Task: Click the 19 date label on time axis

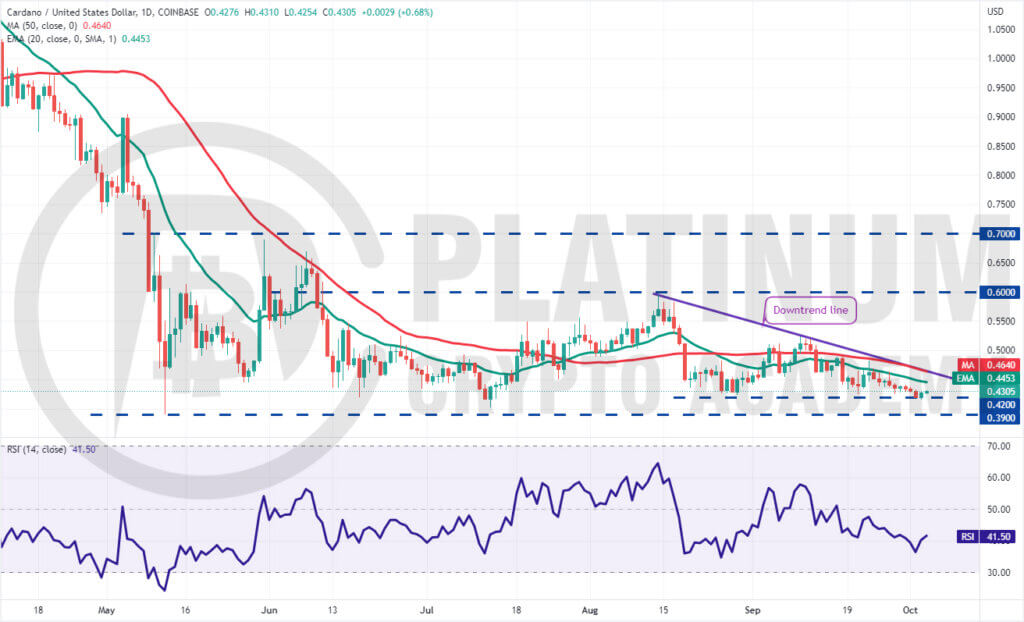Action: [x=847, y=610]
